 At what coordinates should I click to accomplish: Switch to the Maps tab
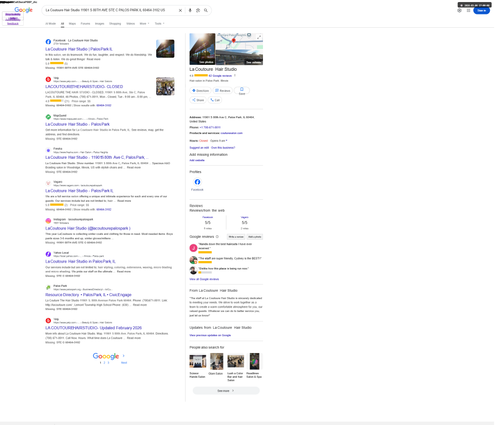(72, 24)
